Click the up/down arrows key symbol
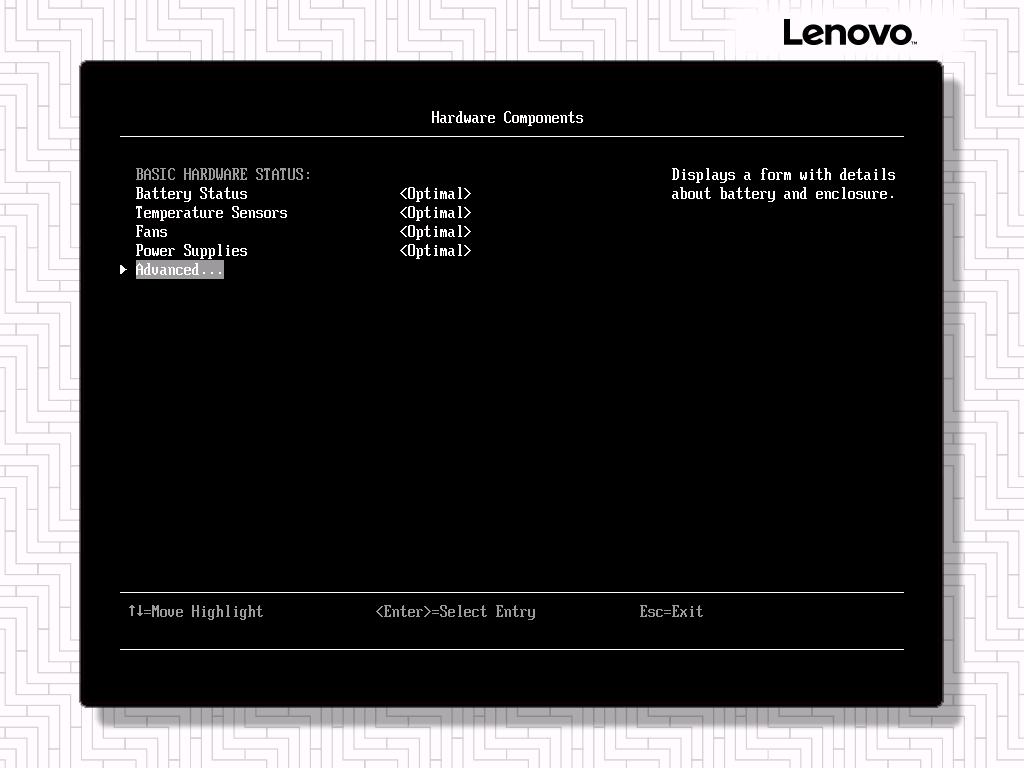Image resolution: width=1024 pixels, height=768 pixels. [135, 611]
